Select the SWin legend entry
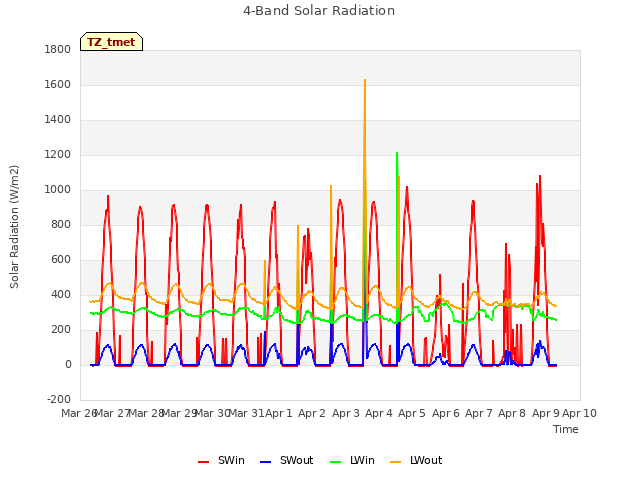640x480 pixels. [222, 460]
